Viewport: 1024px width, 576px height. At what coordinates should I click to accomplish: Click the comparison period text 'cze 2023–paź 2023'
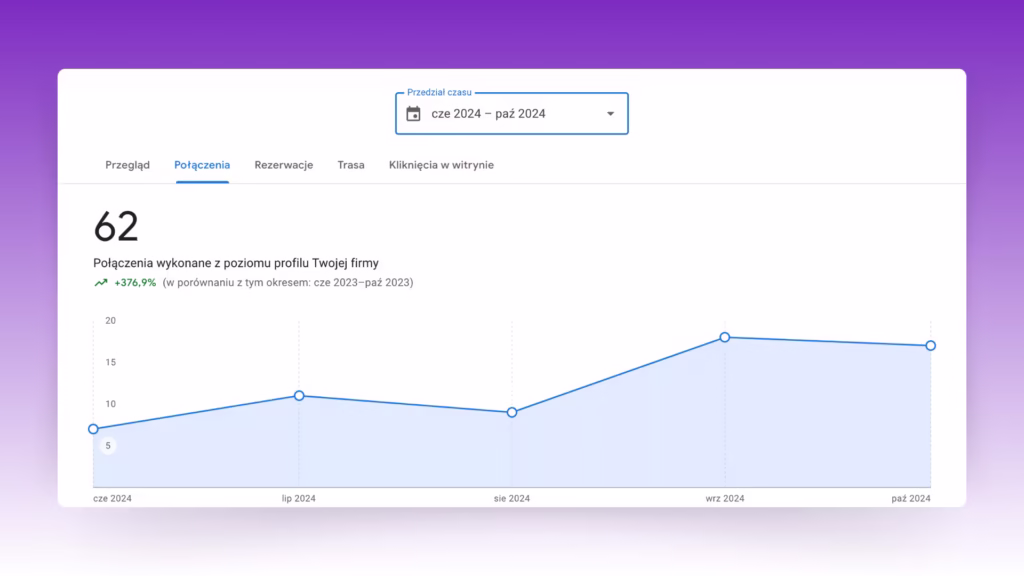click(x=362, y=283)
